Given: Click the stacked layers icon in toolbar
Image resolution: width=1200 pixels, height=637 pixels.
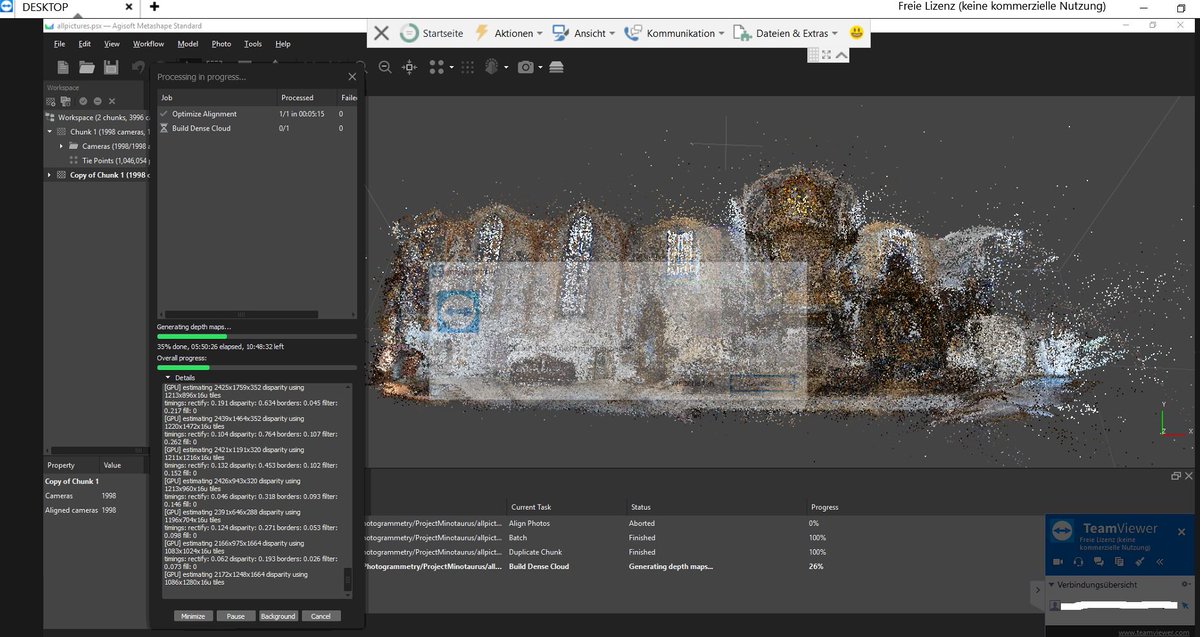Looking at the screenshot, I should click(x=557, y=67).
